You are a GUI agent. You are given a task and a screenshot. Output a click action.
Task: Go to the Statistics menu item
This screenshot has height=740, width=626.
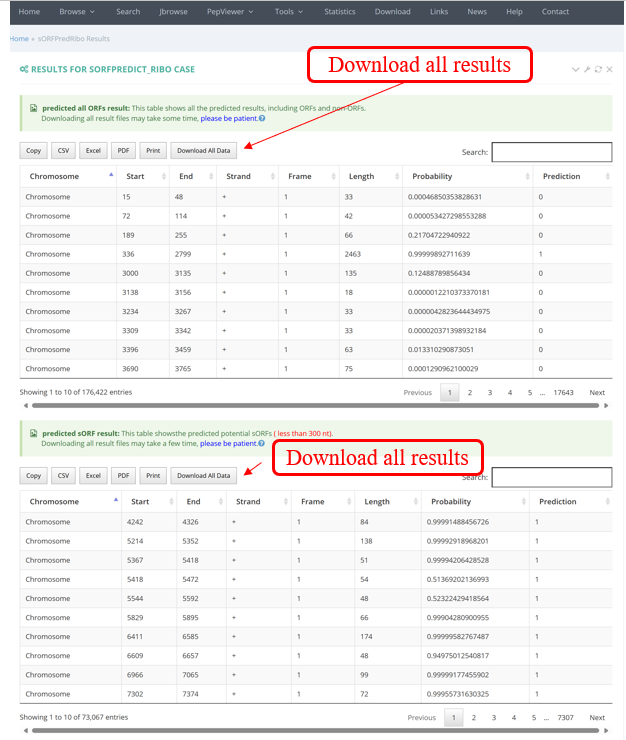(x=340, y=12)
